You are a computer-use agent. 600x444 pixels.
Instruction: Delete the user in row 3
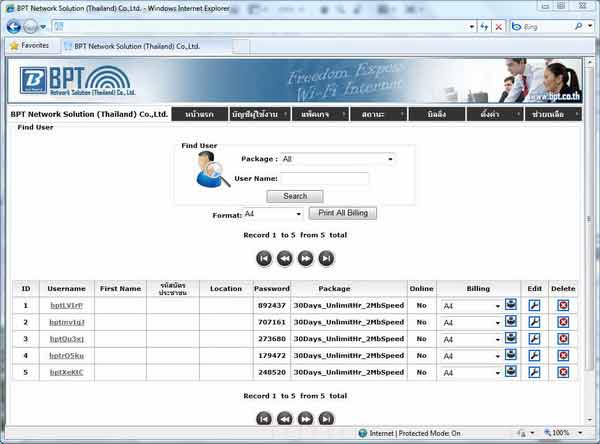(x=563, y=339)
